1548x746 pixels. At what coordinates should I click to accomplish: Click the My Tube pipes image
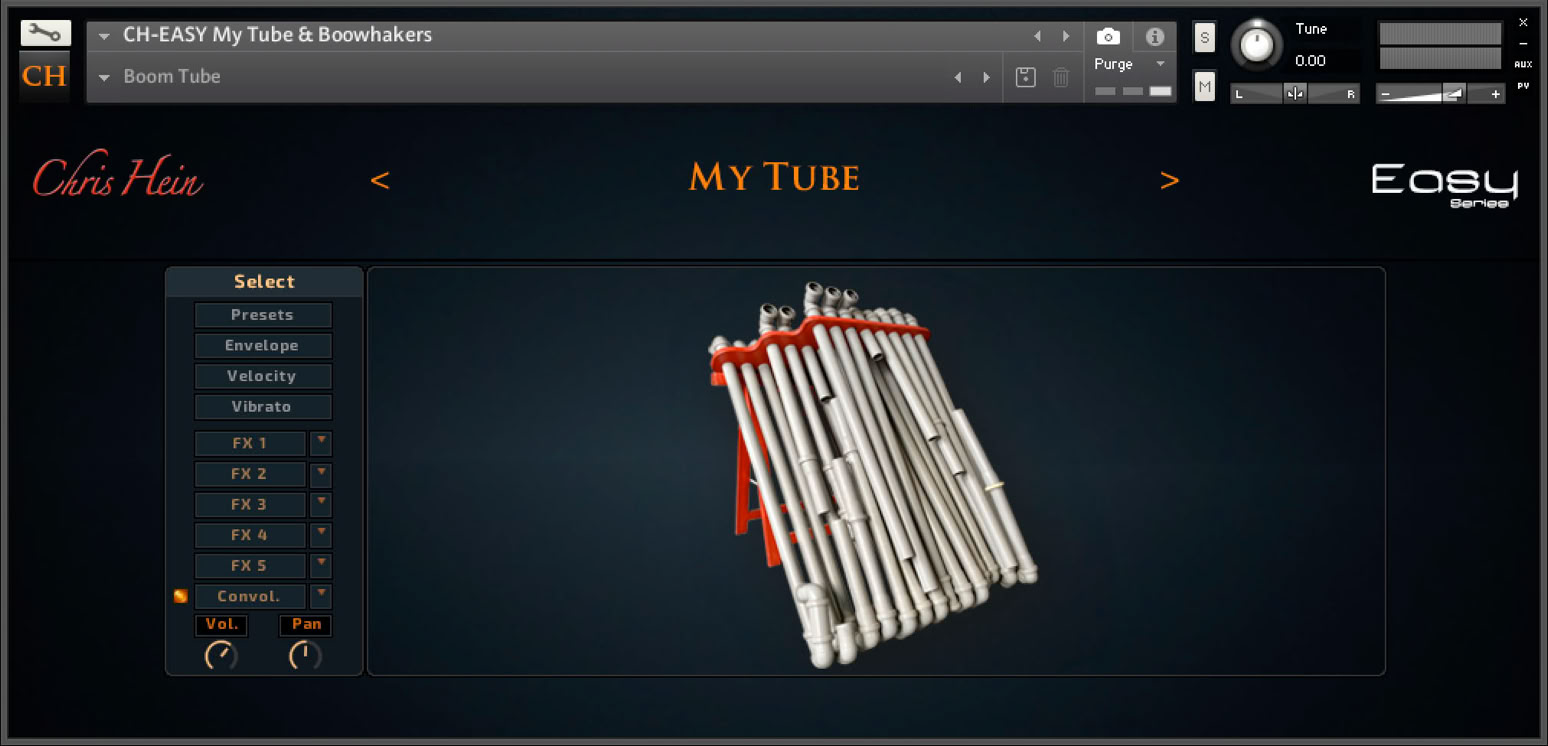pos(870,472)
